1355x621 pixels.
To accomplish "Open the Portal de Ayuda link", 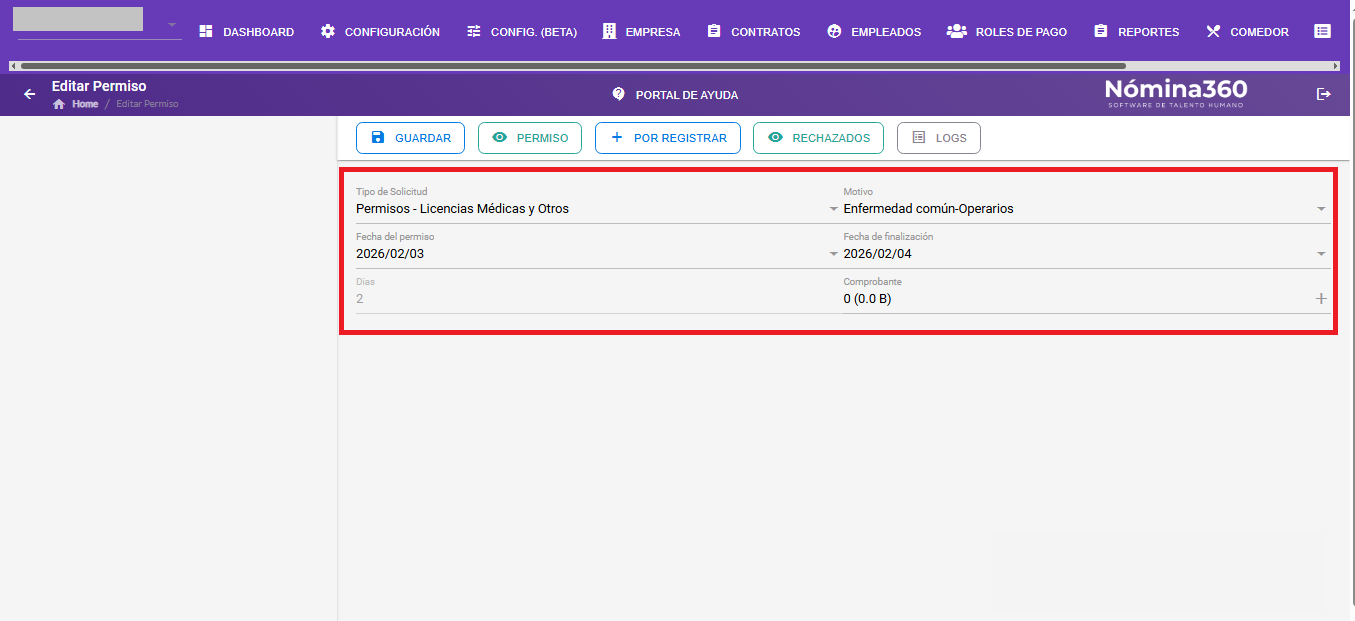I will coord(675,94).
